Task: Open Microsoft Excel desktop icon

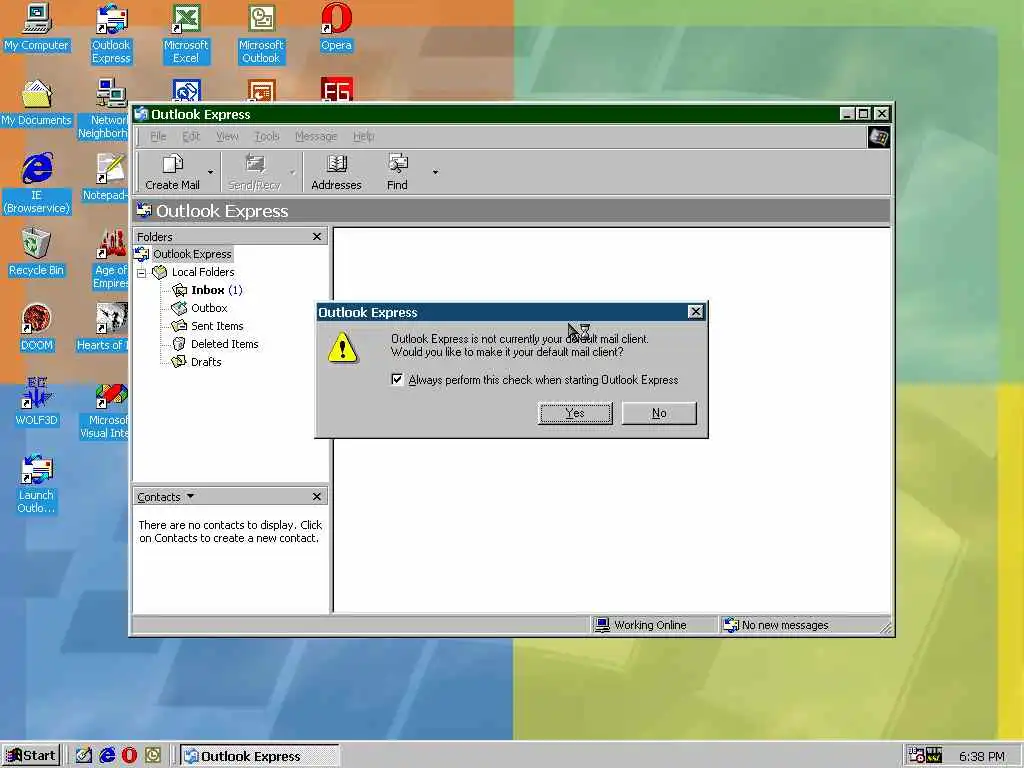Action: (x=186, y=34)
